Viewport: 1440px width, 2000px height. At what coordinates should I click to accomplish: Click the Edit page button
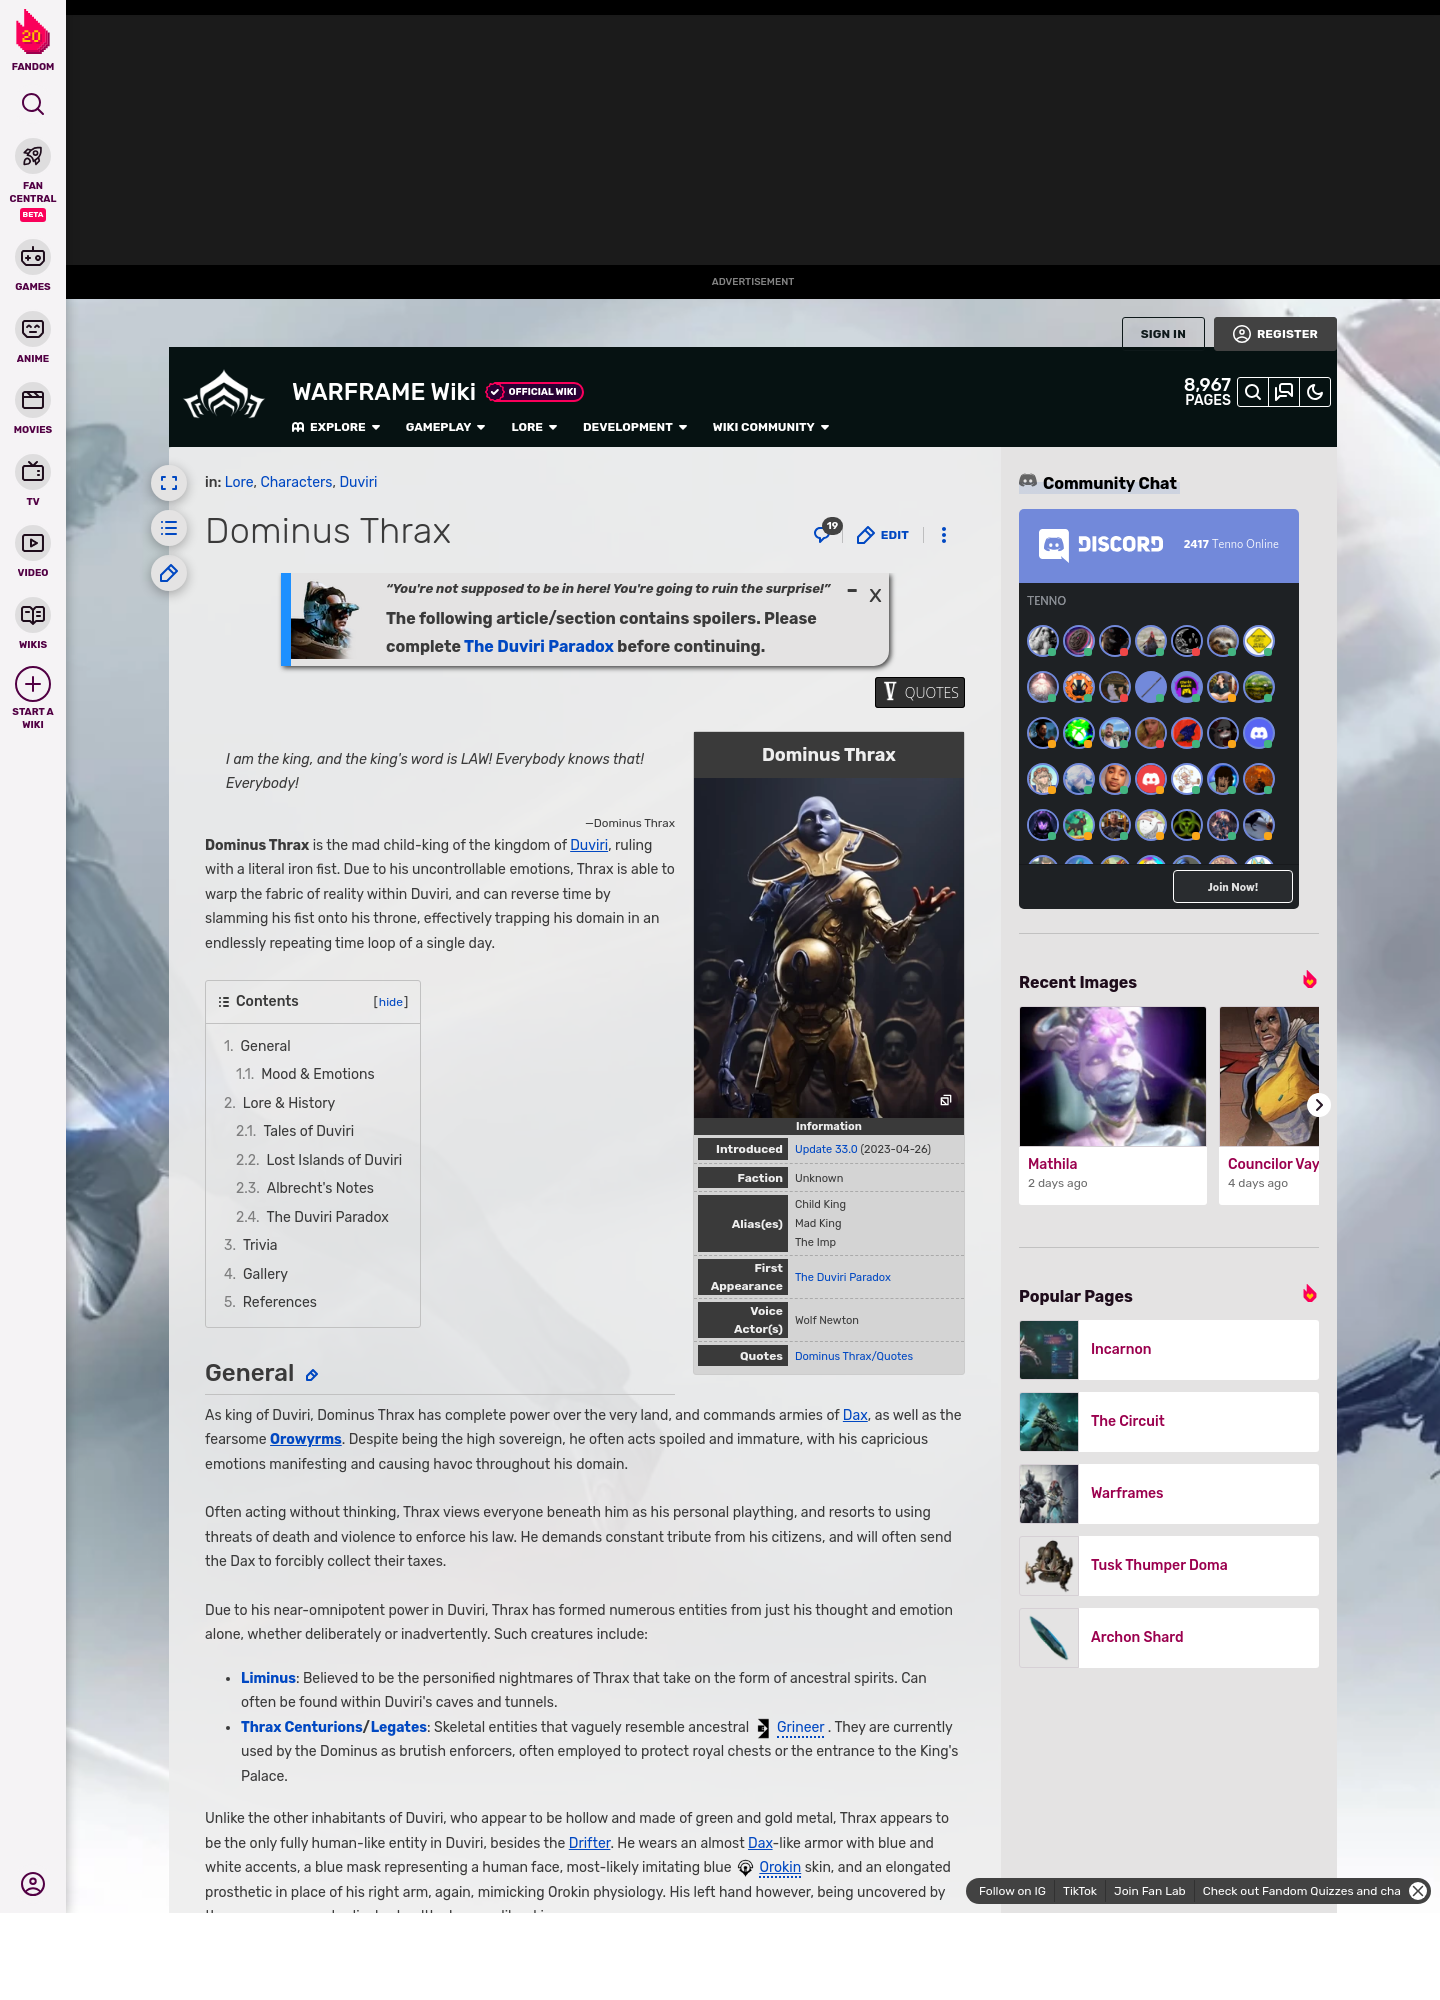883,535
